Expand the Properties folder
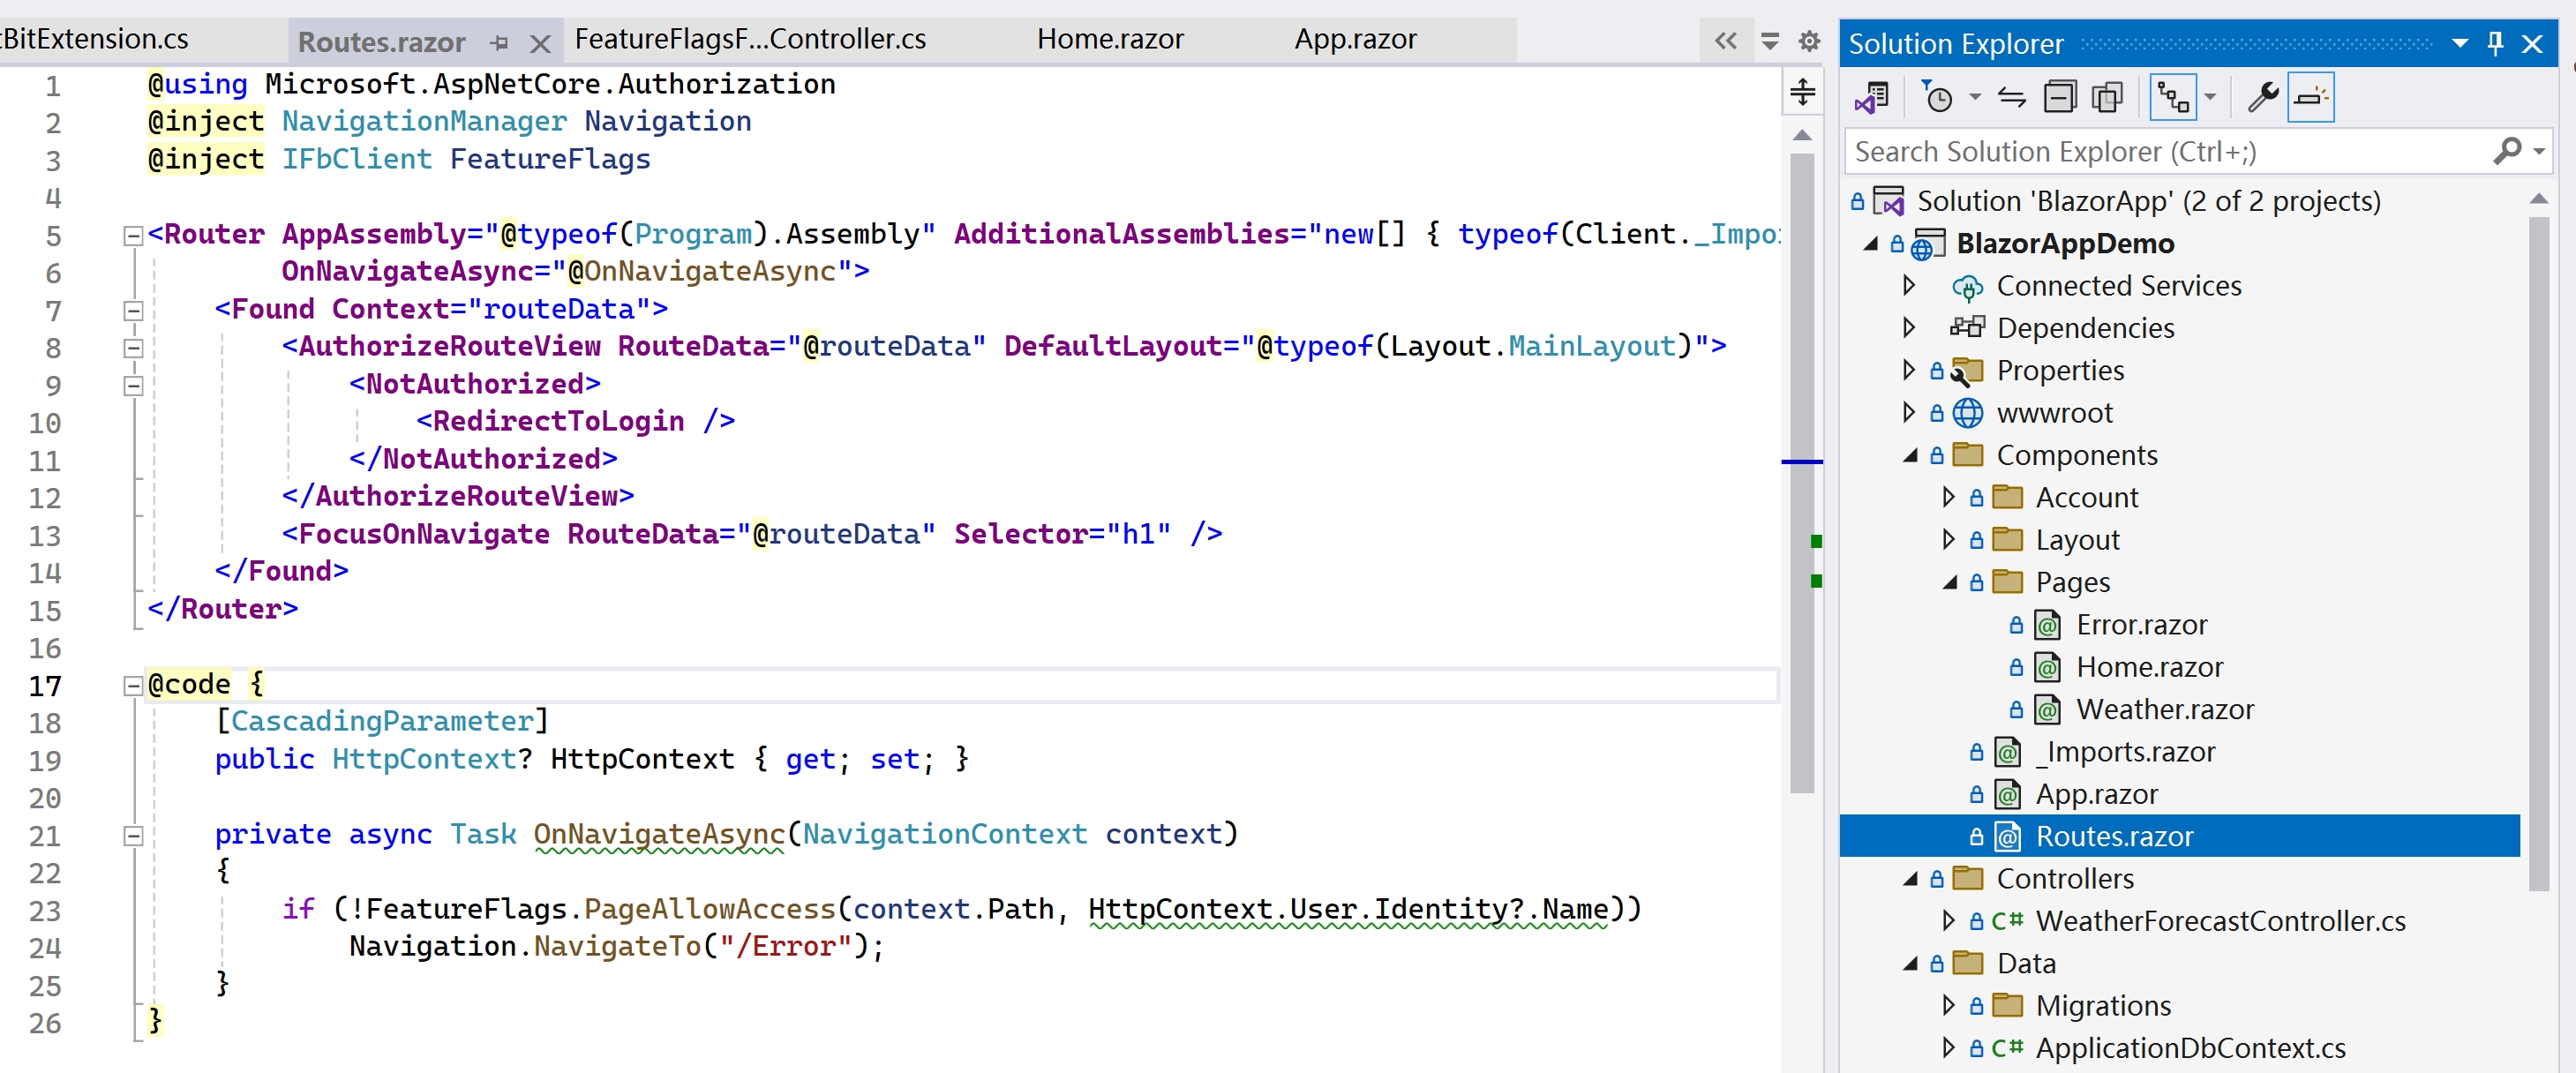Viewport: 2576px width, 1073px height. [x=1908, y=371]
